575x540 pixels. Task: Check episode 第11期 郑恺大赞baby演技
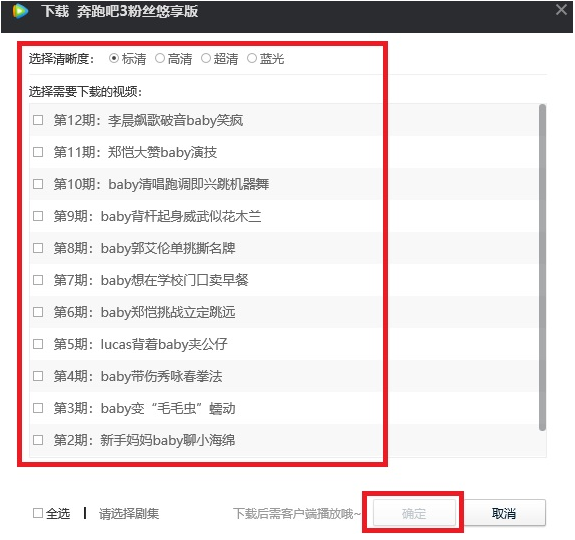[x=38, y=152]
